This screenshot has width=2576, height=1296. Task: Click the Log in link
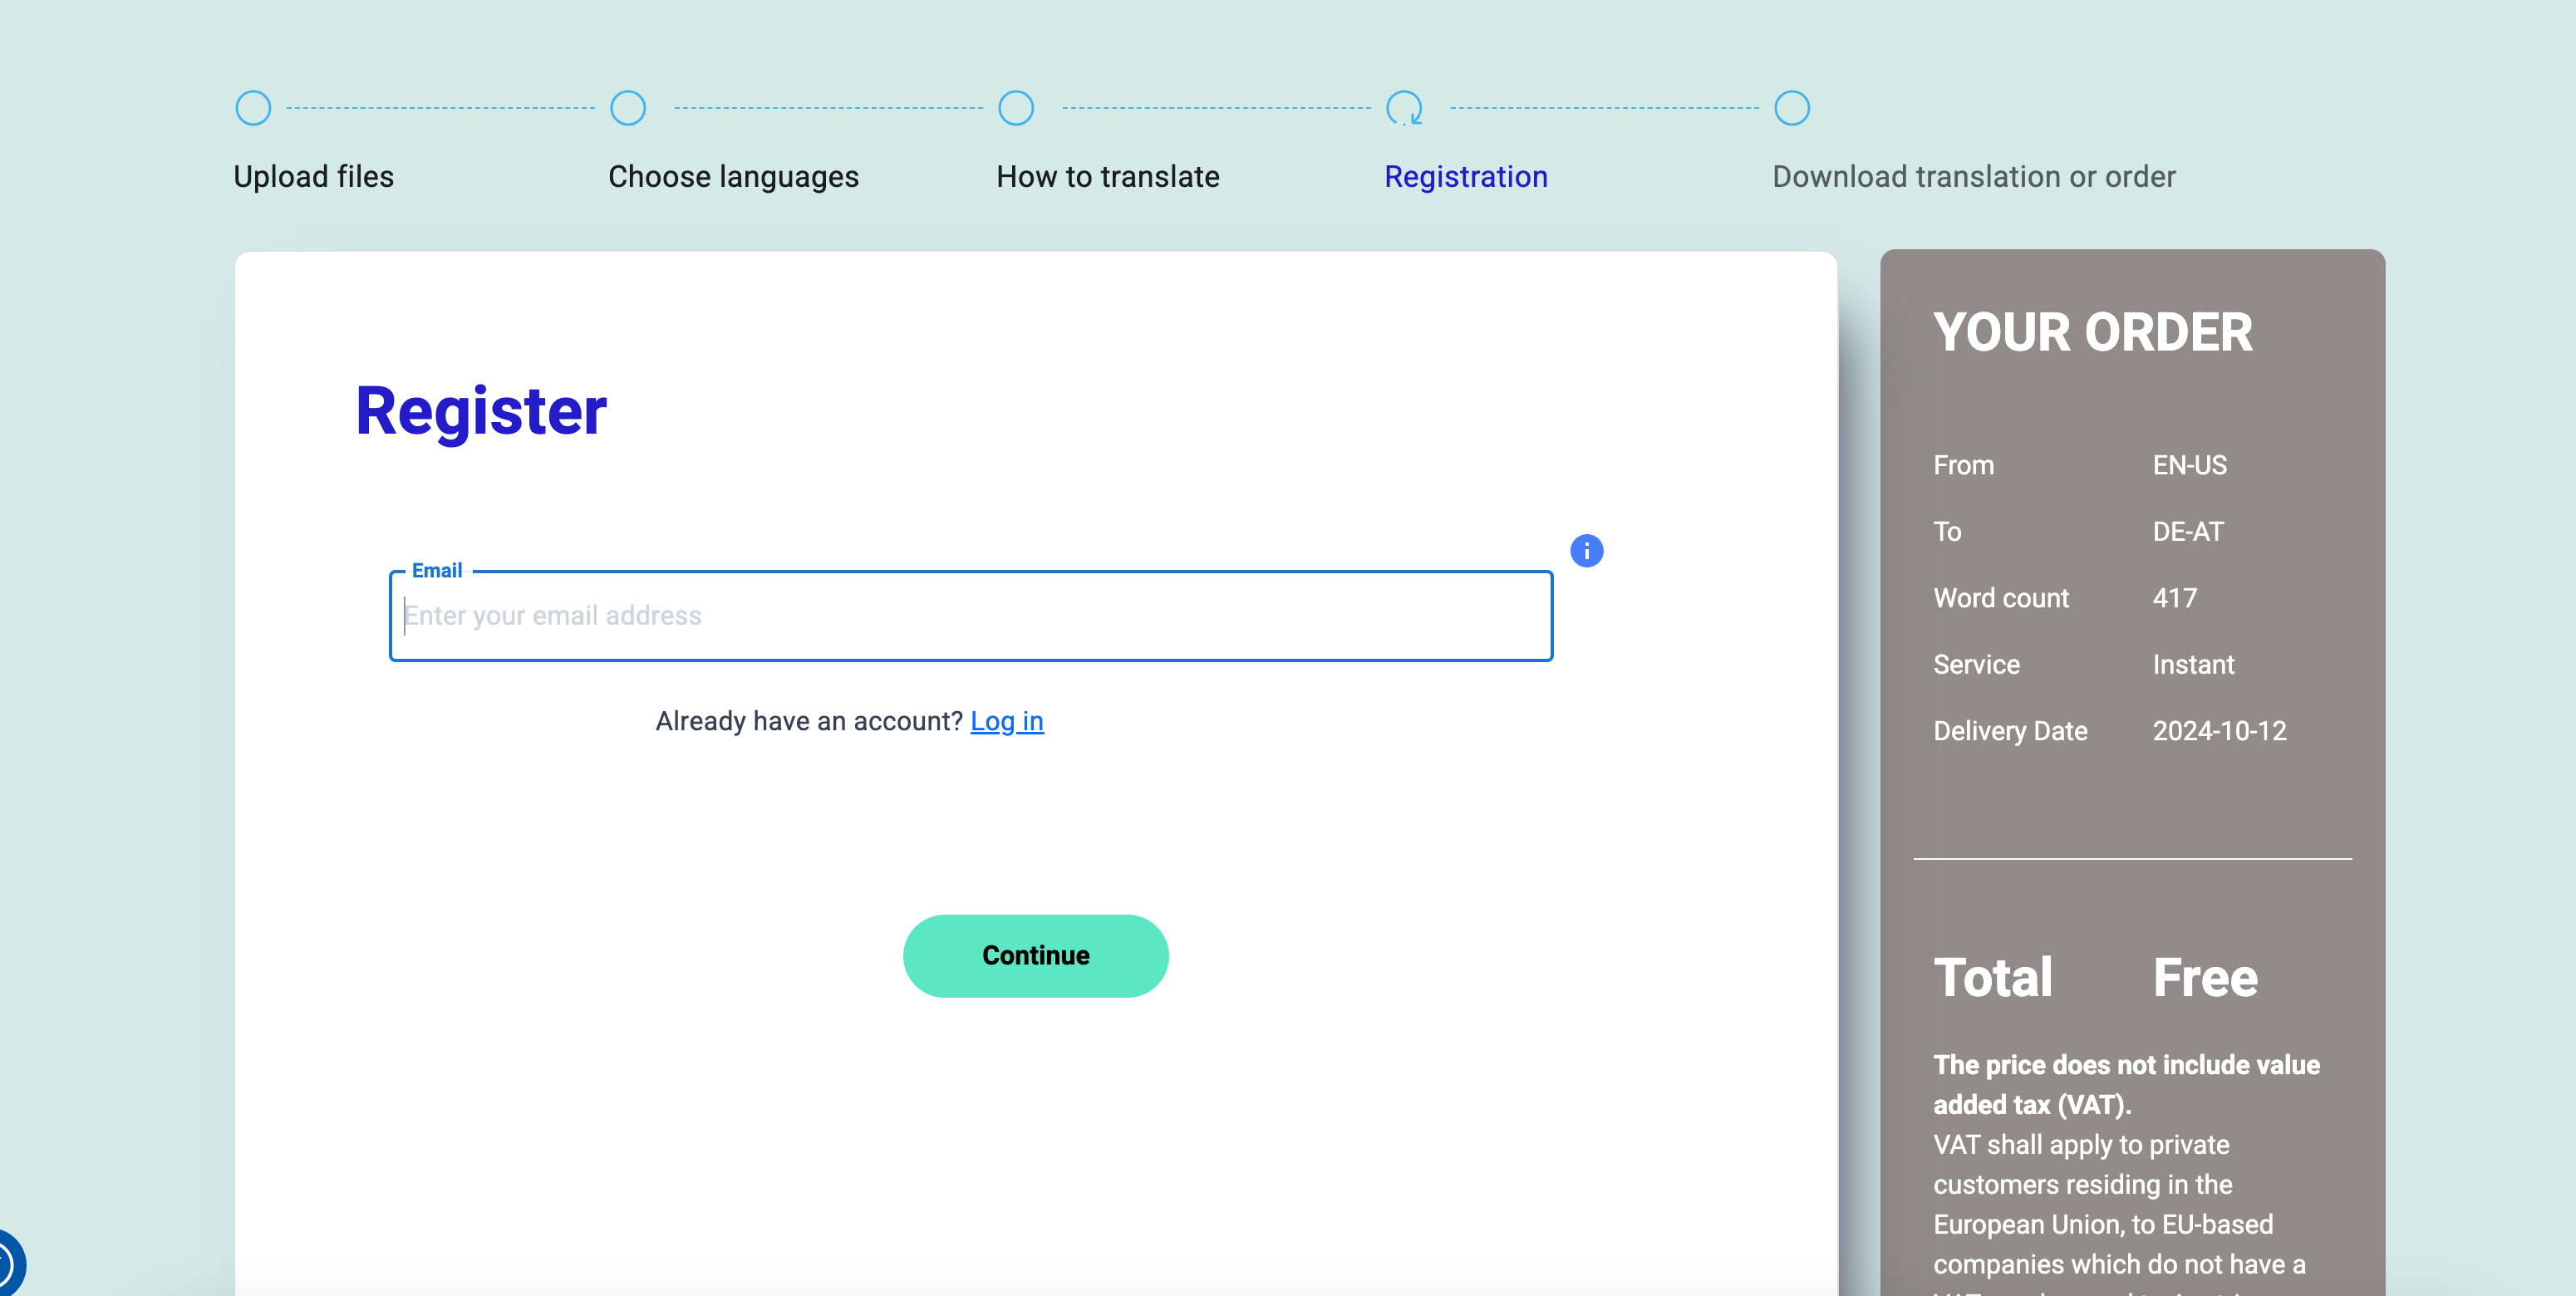pyautogui.click(x=1005, y=719)
